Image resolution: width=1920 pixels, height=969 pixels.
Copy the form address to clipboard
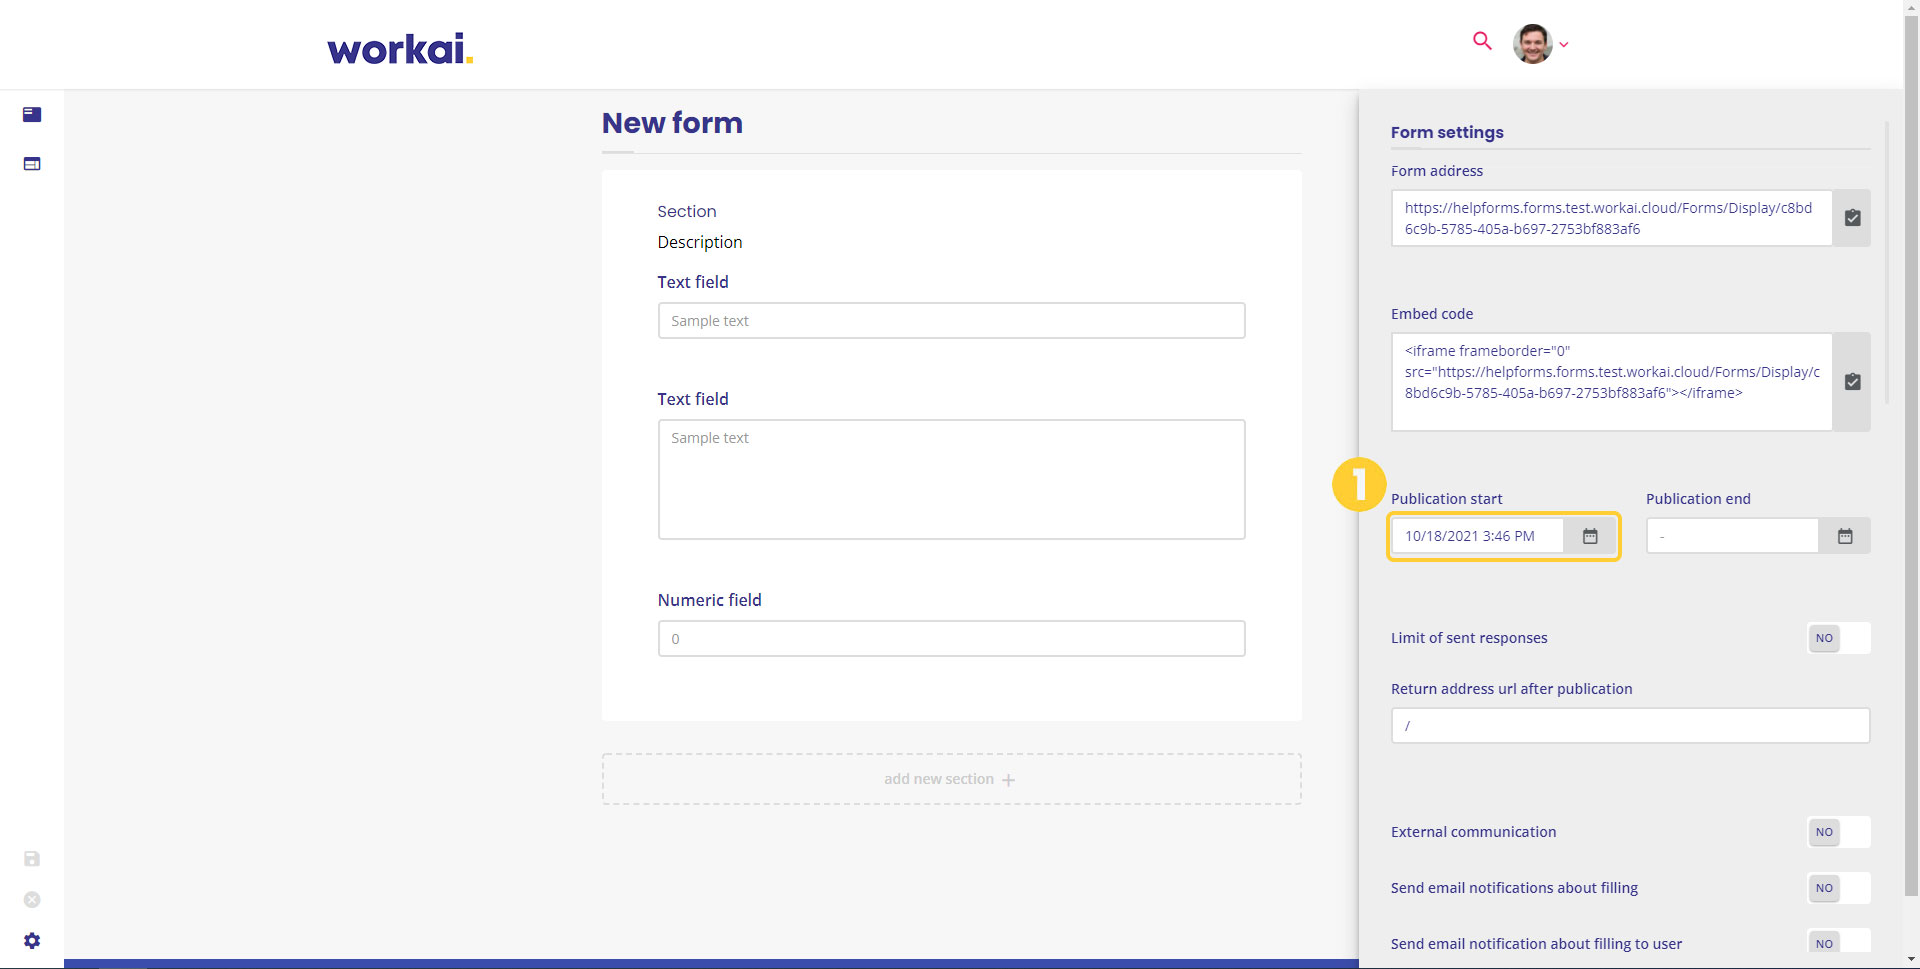coord(1852,218)
